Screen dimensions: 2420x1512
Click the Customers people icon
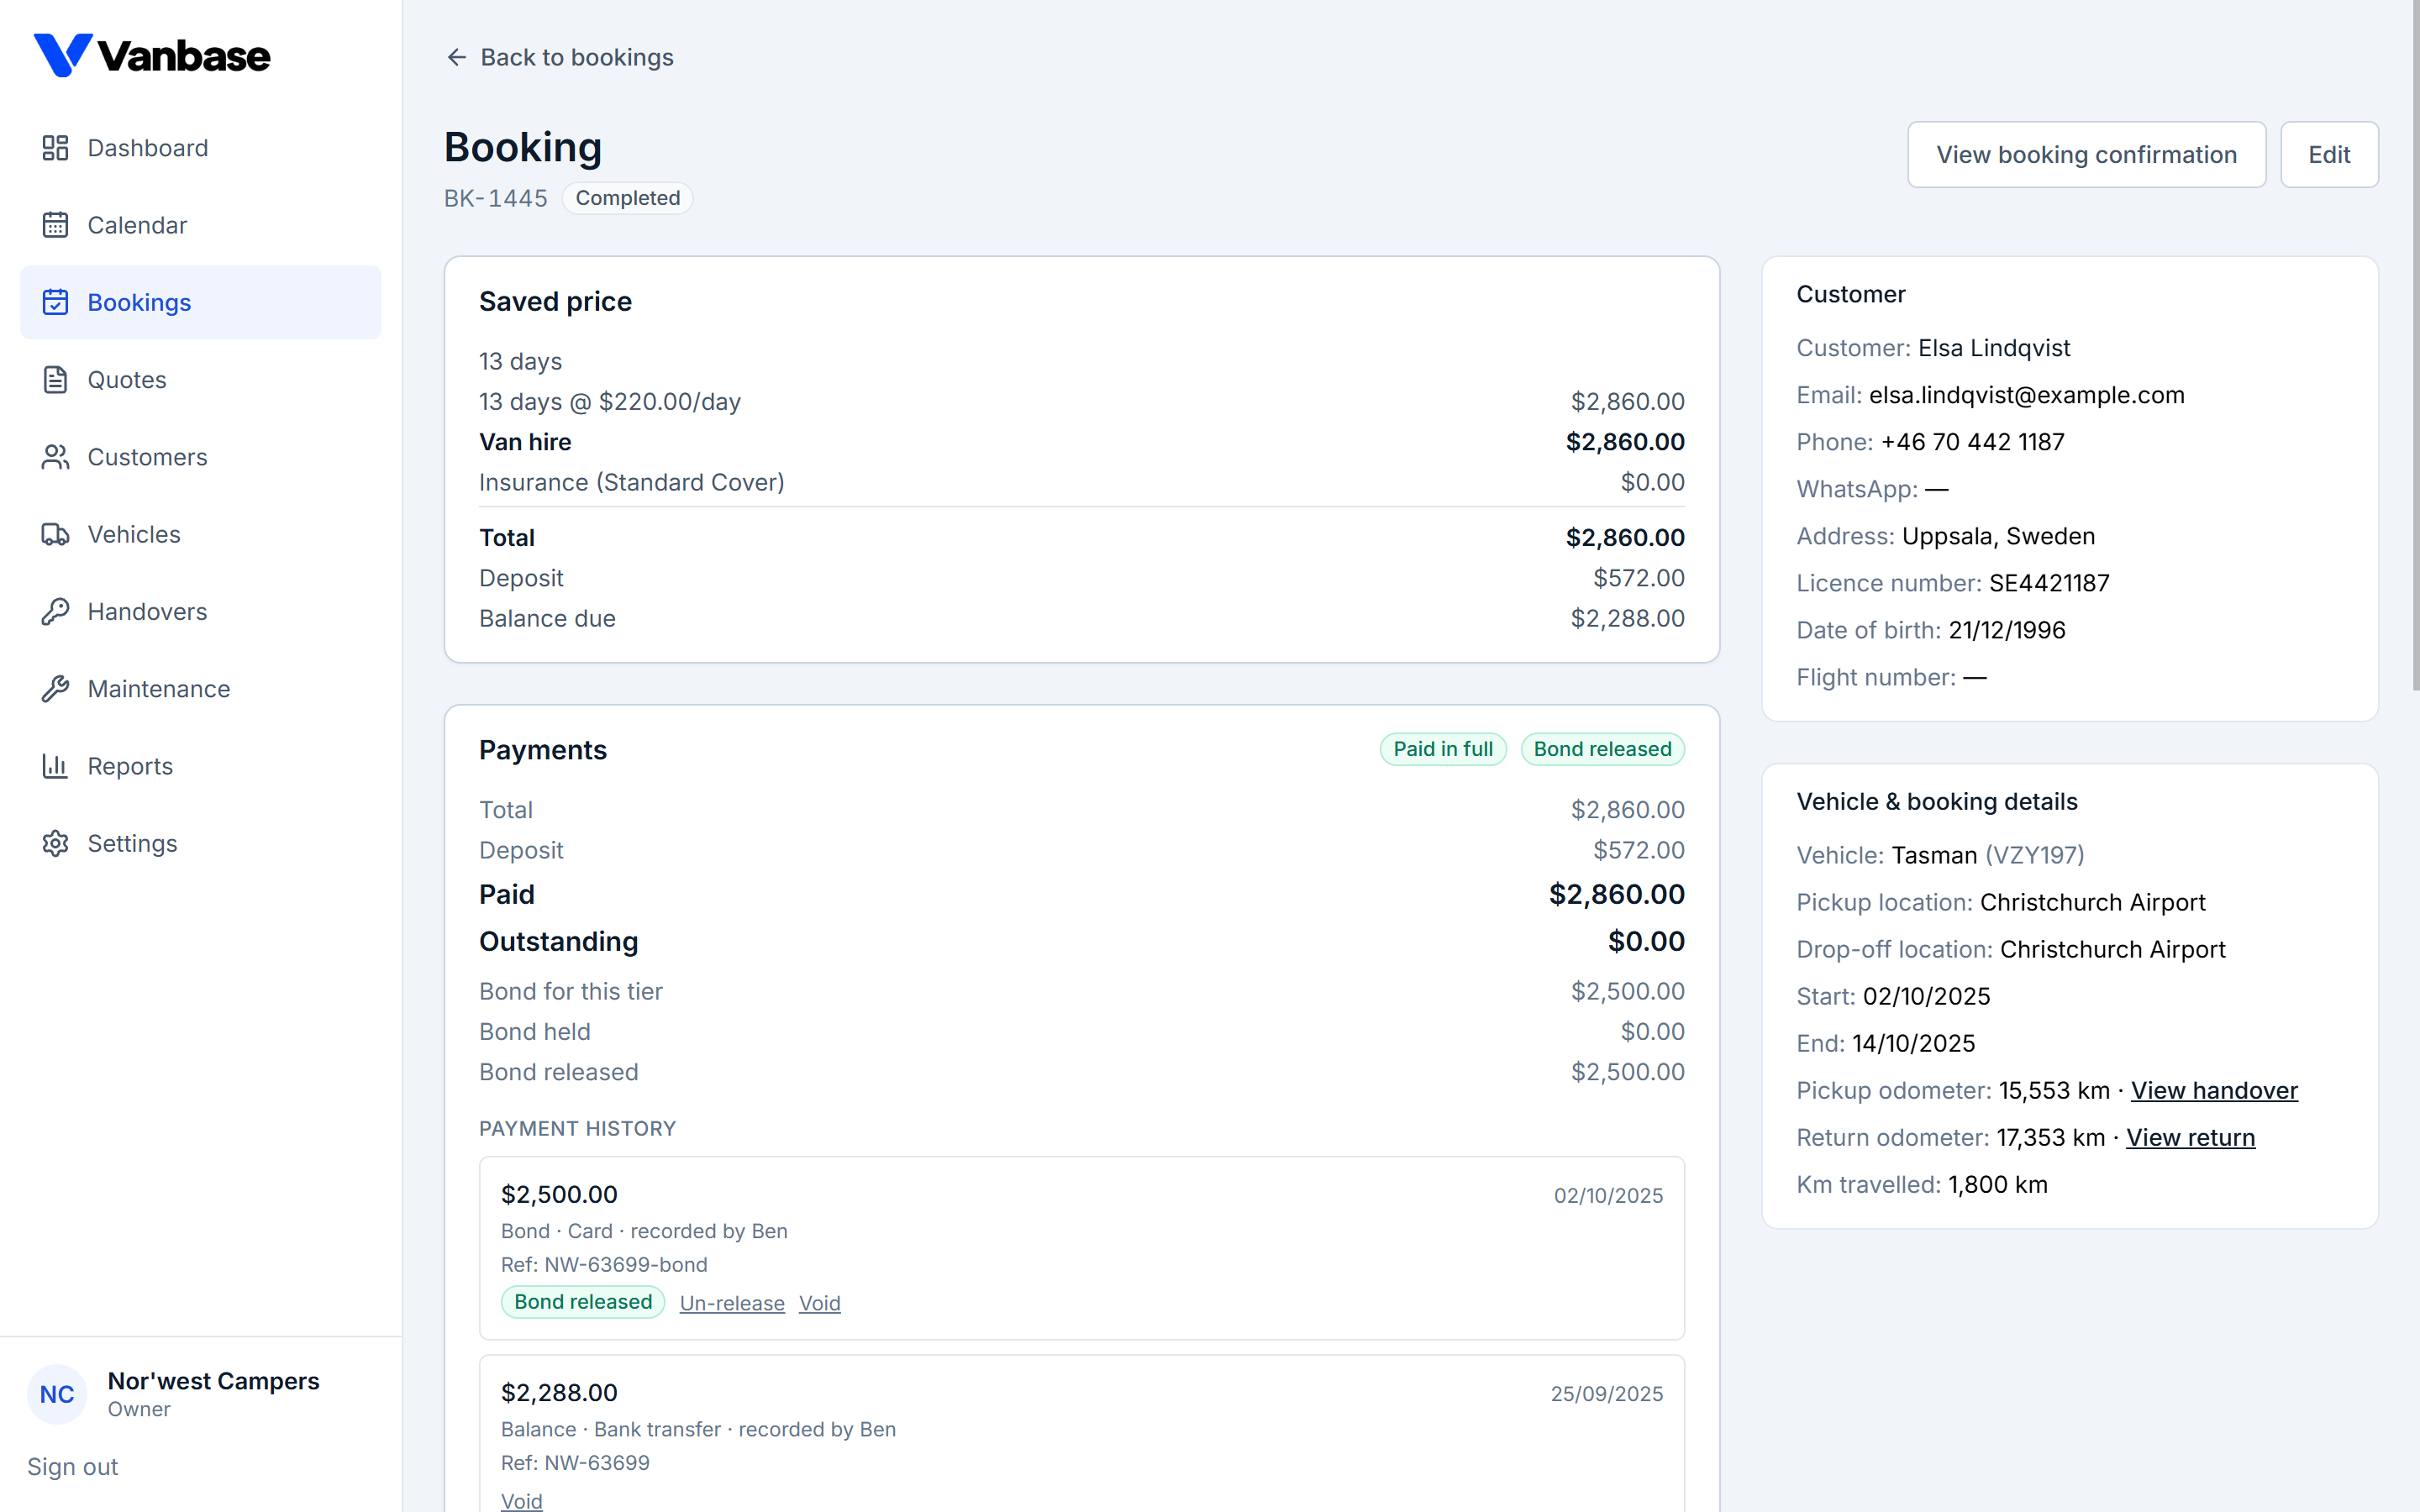pos(55,457)
